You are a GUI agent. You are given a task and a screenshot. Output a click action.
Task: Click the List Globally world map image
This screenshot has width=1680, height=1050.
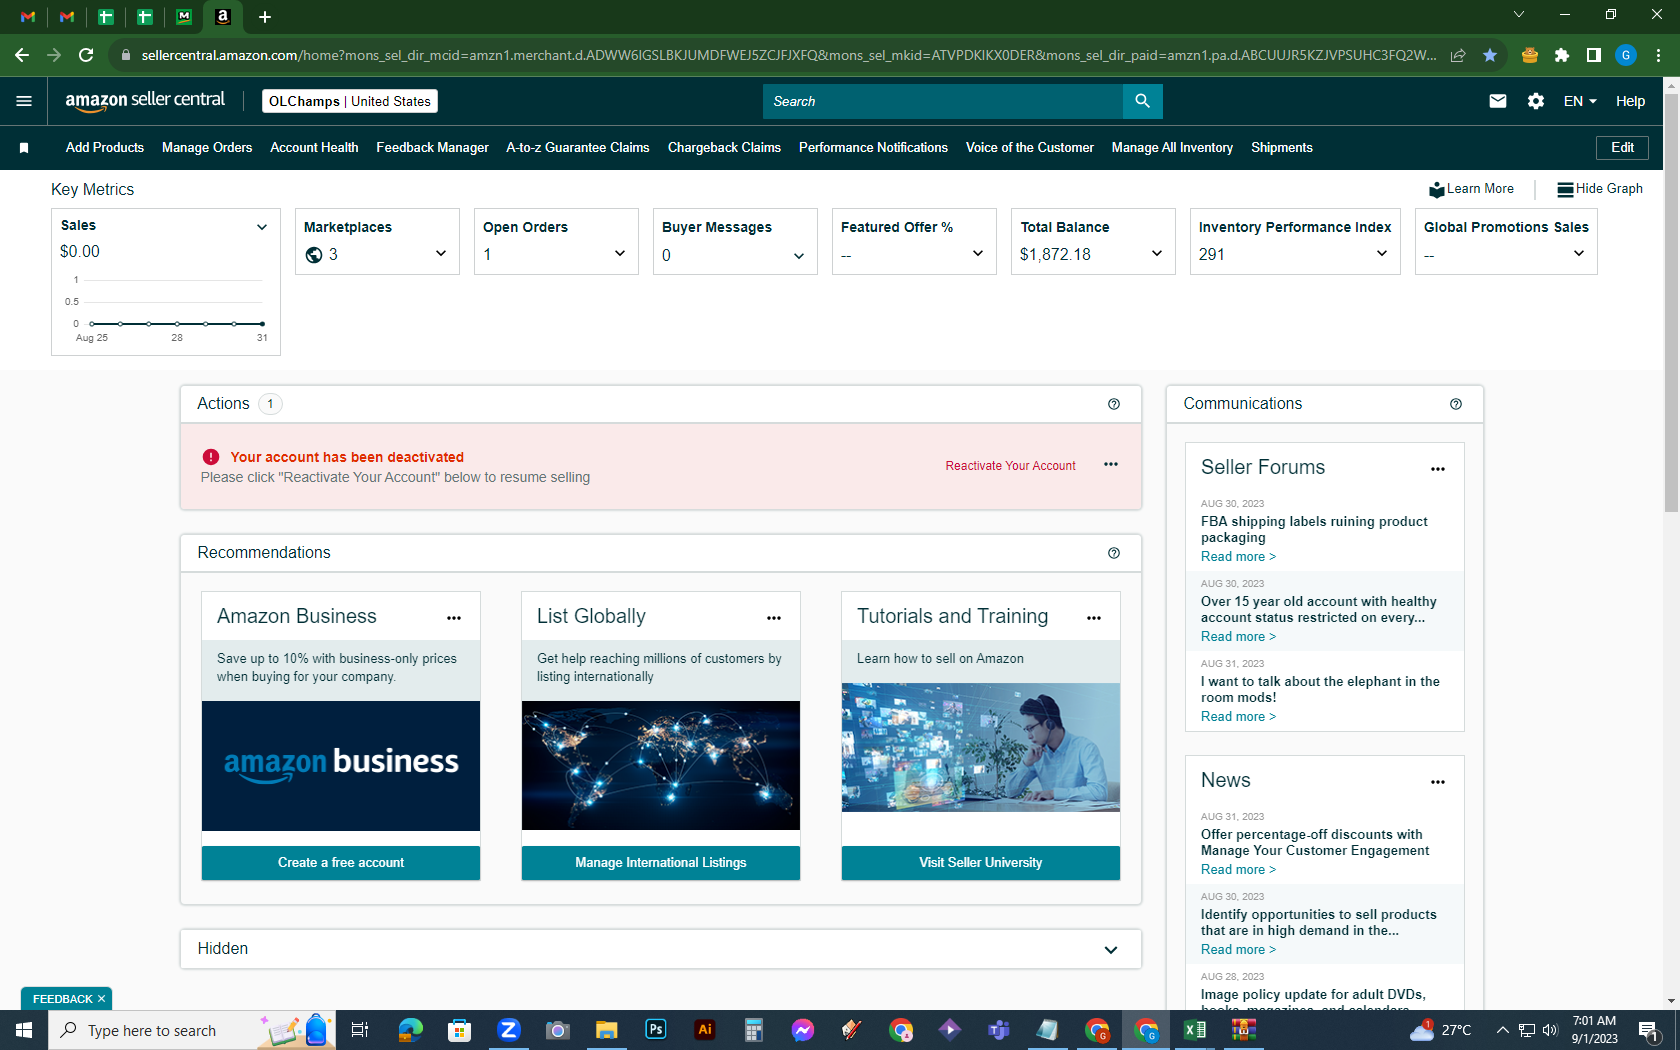coord(661,766)
